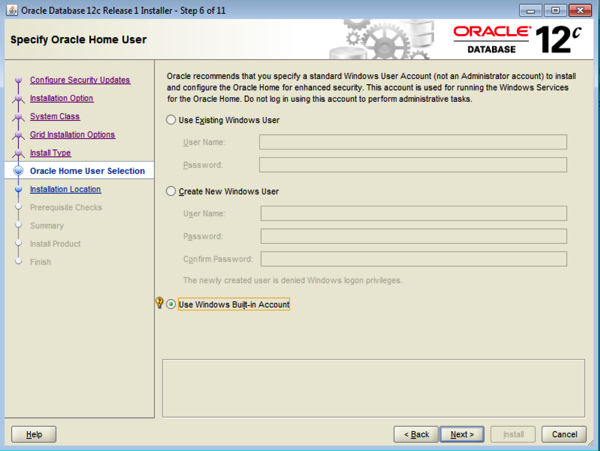Click step marker icon for Grid Installation Options

(18, 135)
